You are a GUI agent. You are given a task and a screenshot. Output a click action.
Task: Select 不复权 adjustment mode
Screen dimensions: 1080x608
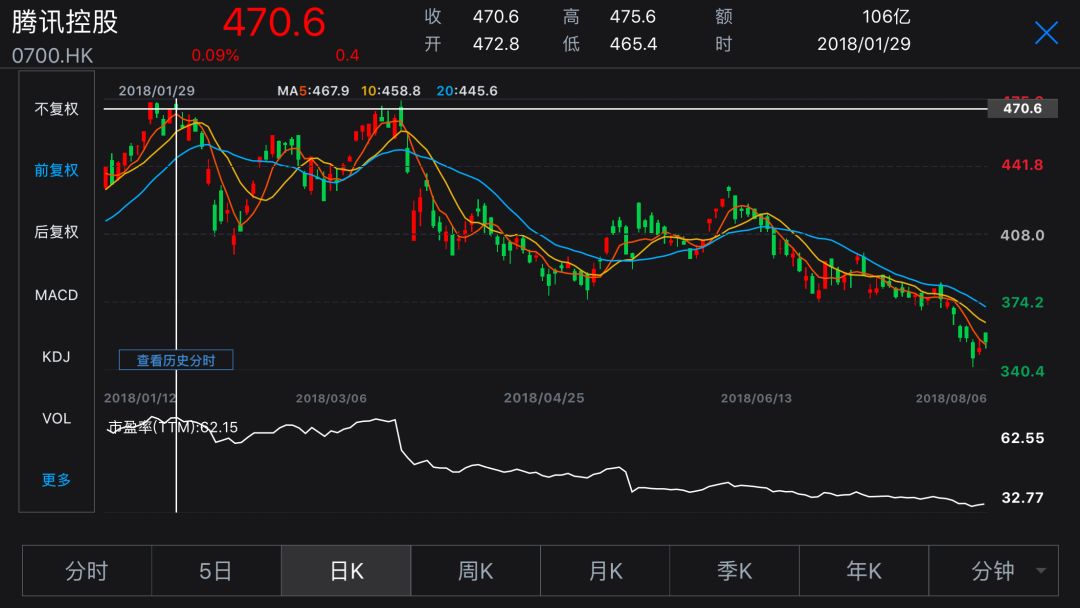pyautogui.click(x=57, y=109)
